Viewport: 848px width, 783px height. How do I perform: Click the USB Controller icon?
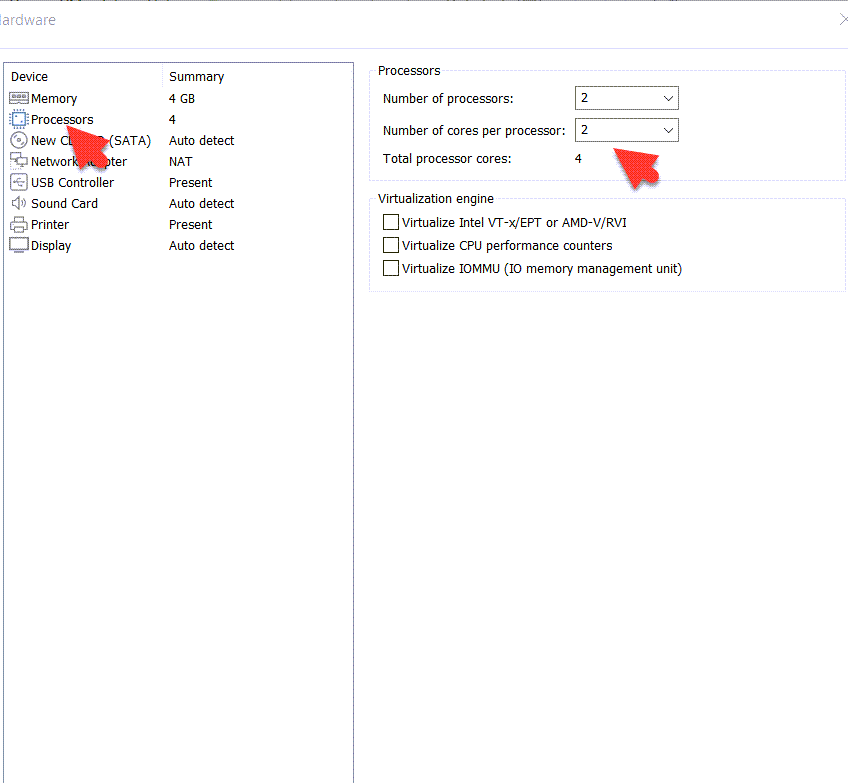[x=19, y=183]
